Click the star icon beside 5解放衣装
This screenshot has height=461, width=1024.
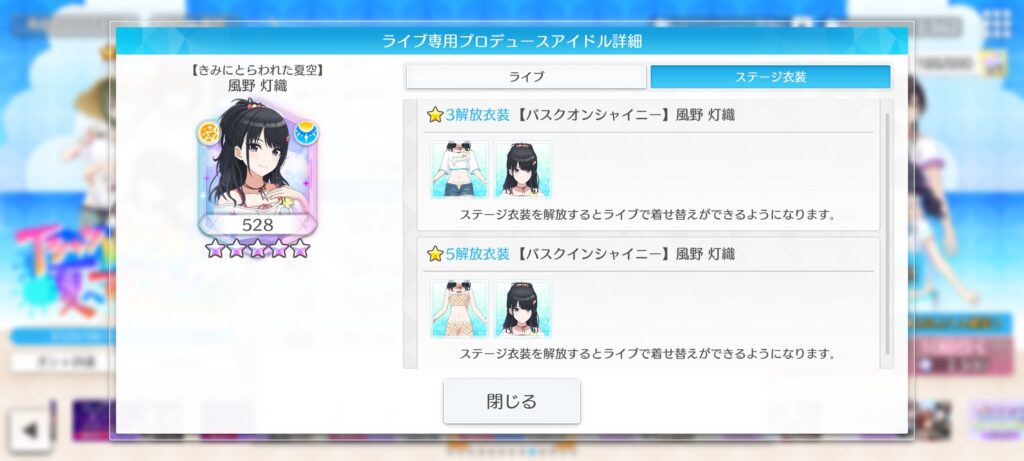(x=435, y=254)
